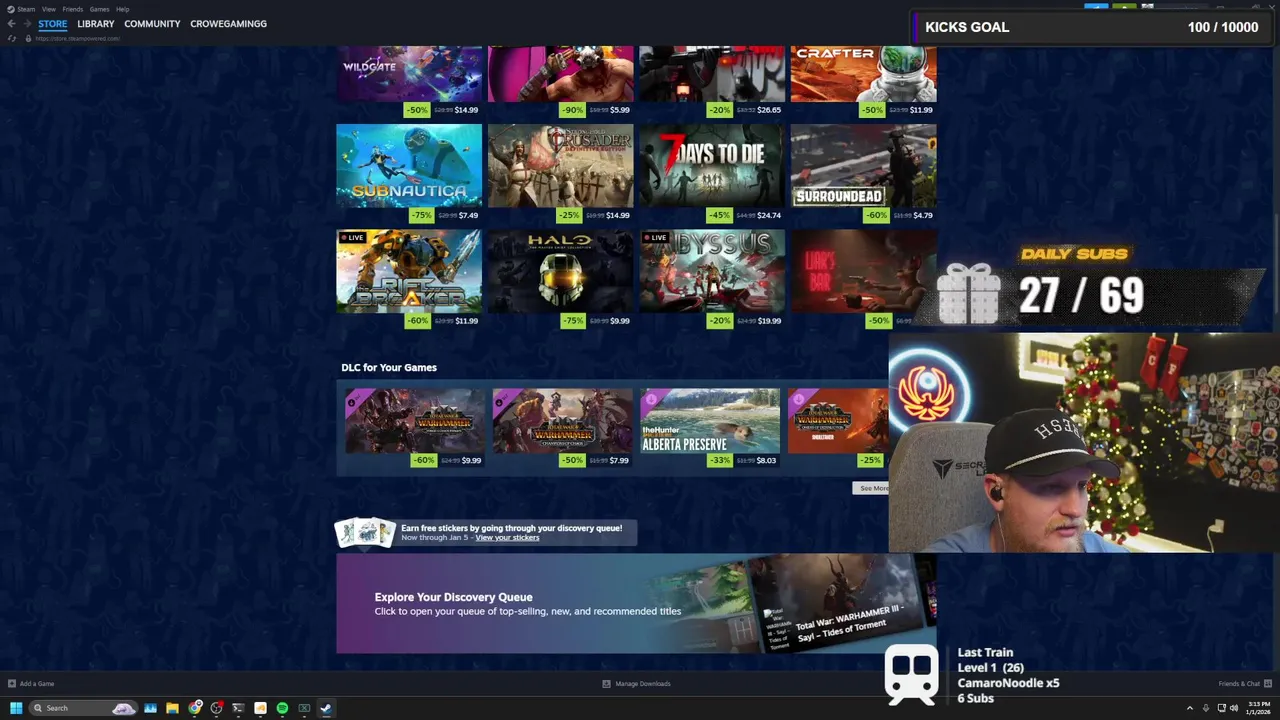Click the $9.99 Halo price tag
Screen dimensions: 1280x720
[x=620, y=321]
